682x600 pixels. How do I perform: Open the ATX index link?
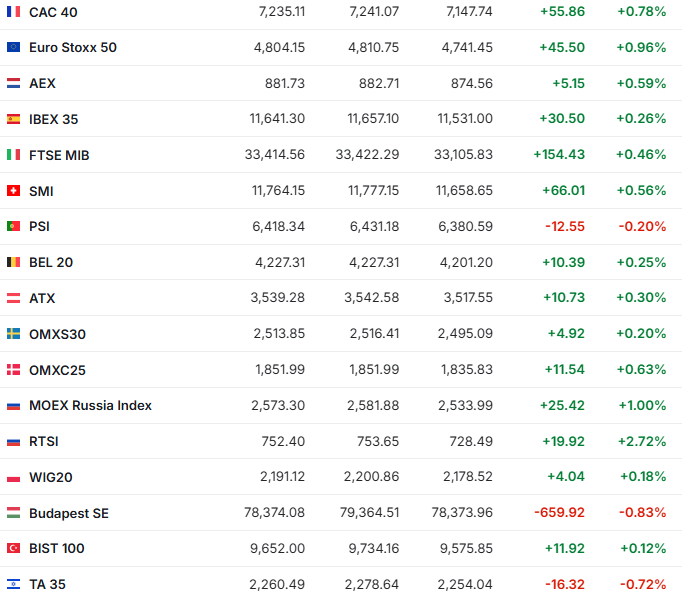(x=43, y=298)
